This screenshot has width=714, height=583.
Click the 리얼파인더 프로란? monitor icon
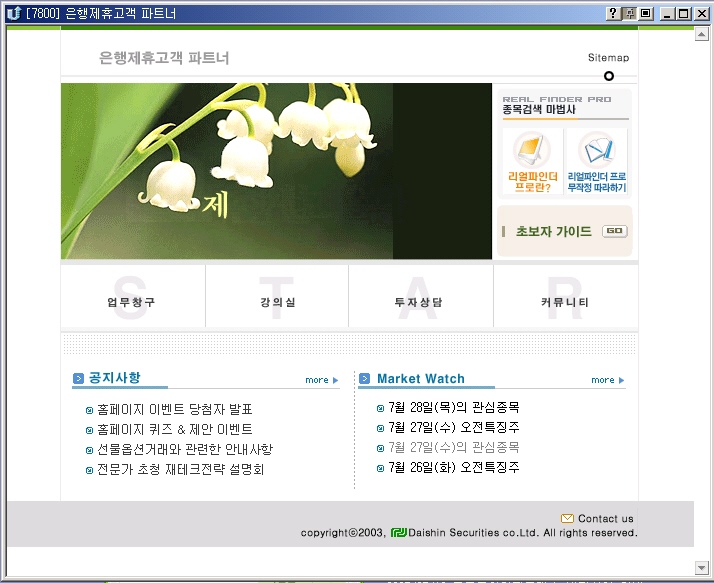[531, 150]
